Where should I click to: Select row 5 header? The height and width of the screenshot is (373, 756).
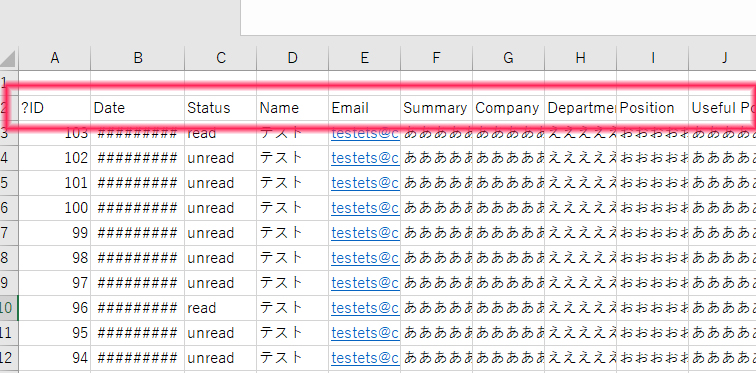click(9, 183)
